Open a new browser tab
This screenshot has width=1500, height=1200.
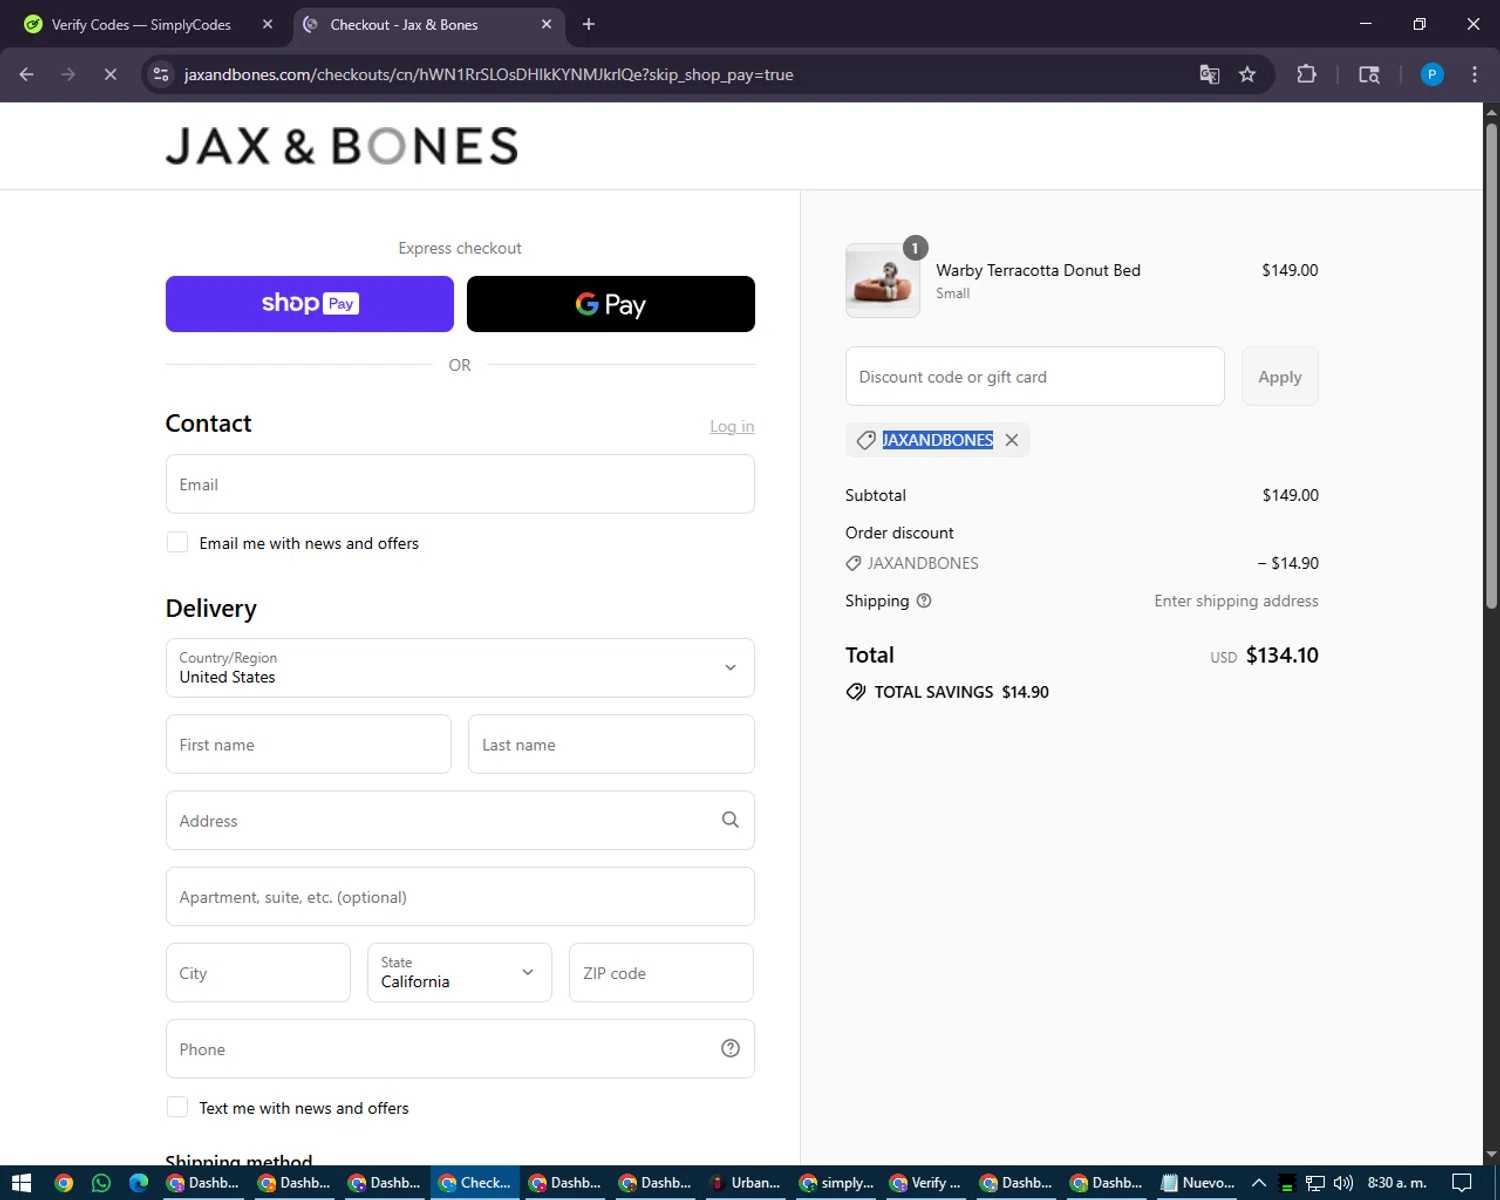589,24
